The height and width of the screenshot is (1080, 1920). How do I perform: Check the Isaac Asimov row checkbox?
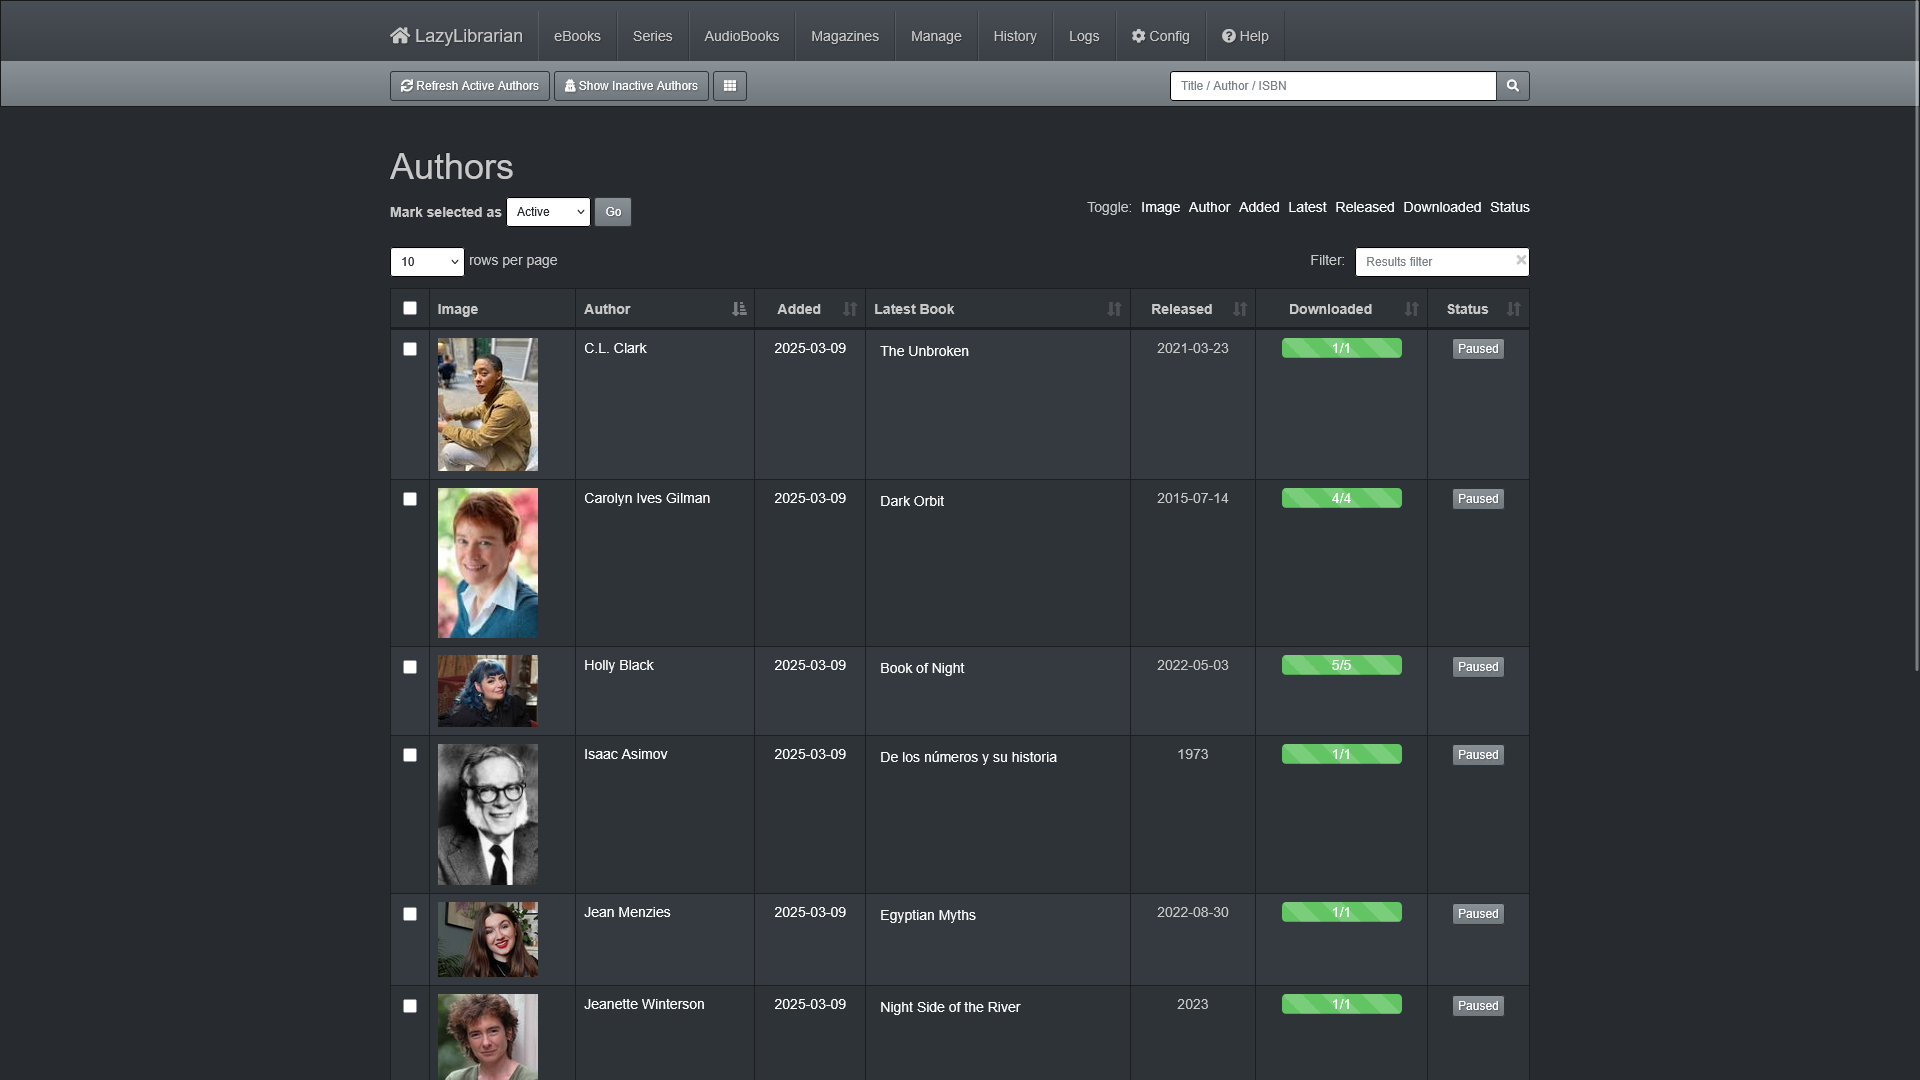(x=410, y=755)
